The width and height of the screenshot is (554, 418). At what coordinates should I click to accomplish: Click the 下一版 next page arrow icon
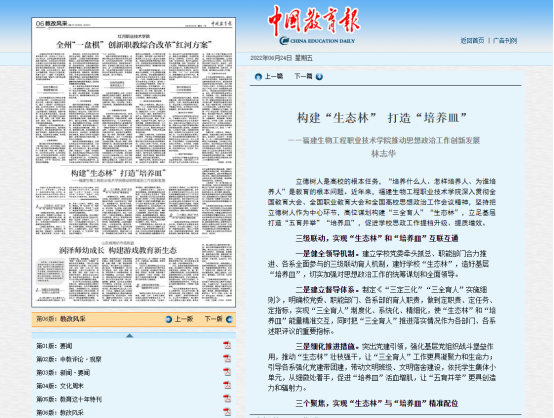click(x=229, y=319)
